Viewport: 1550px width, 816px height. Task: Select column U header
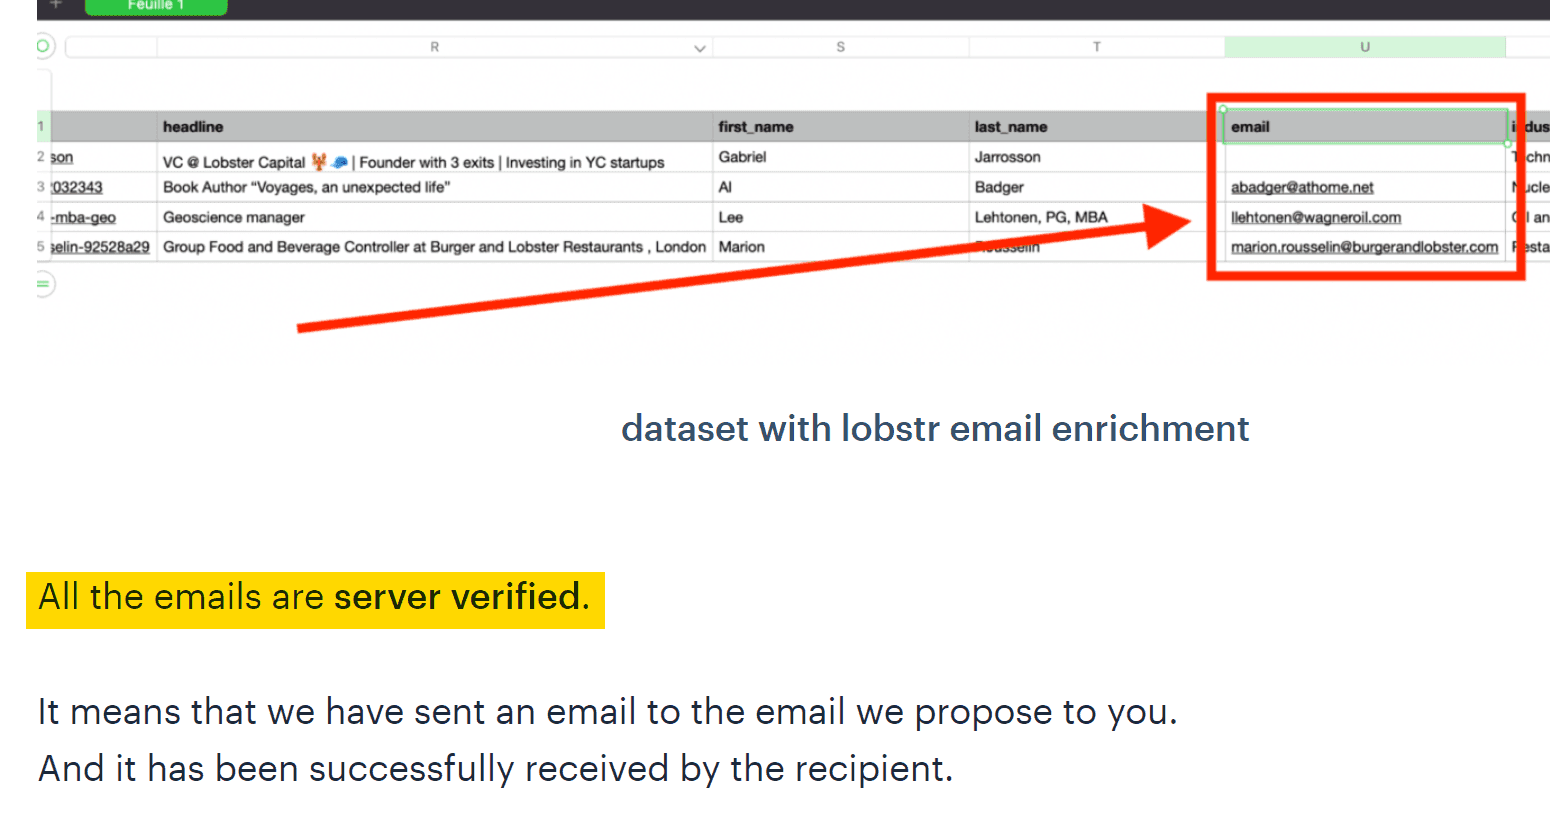tap(1365, 47)
